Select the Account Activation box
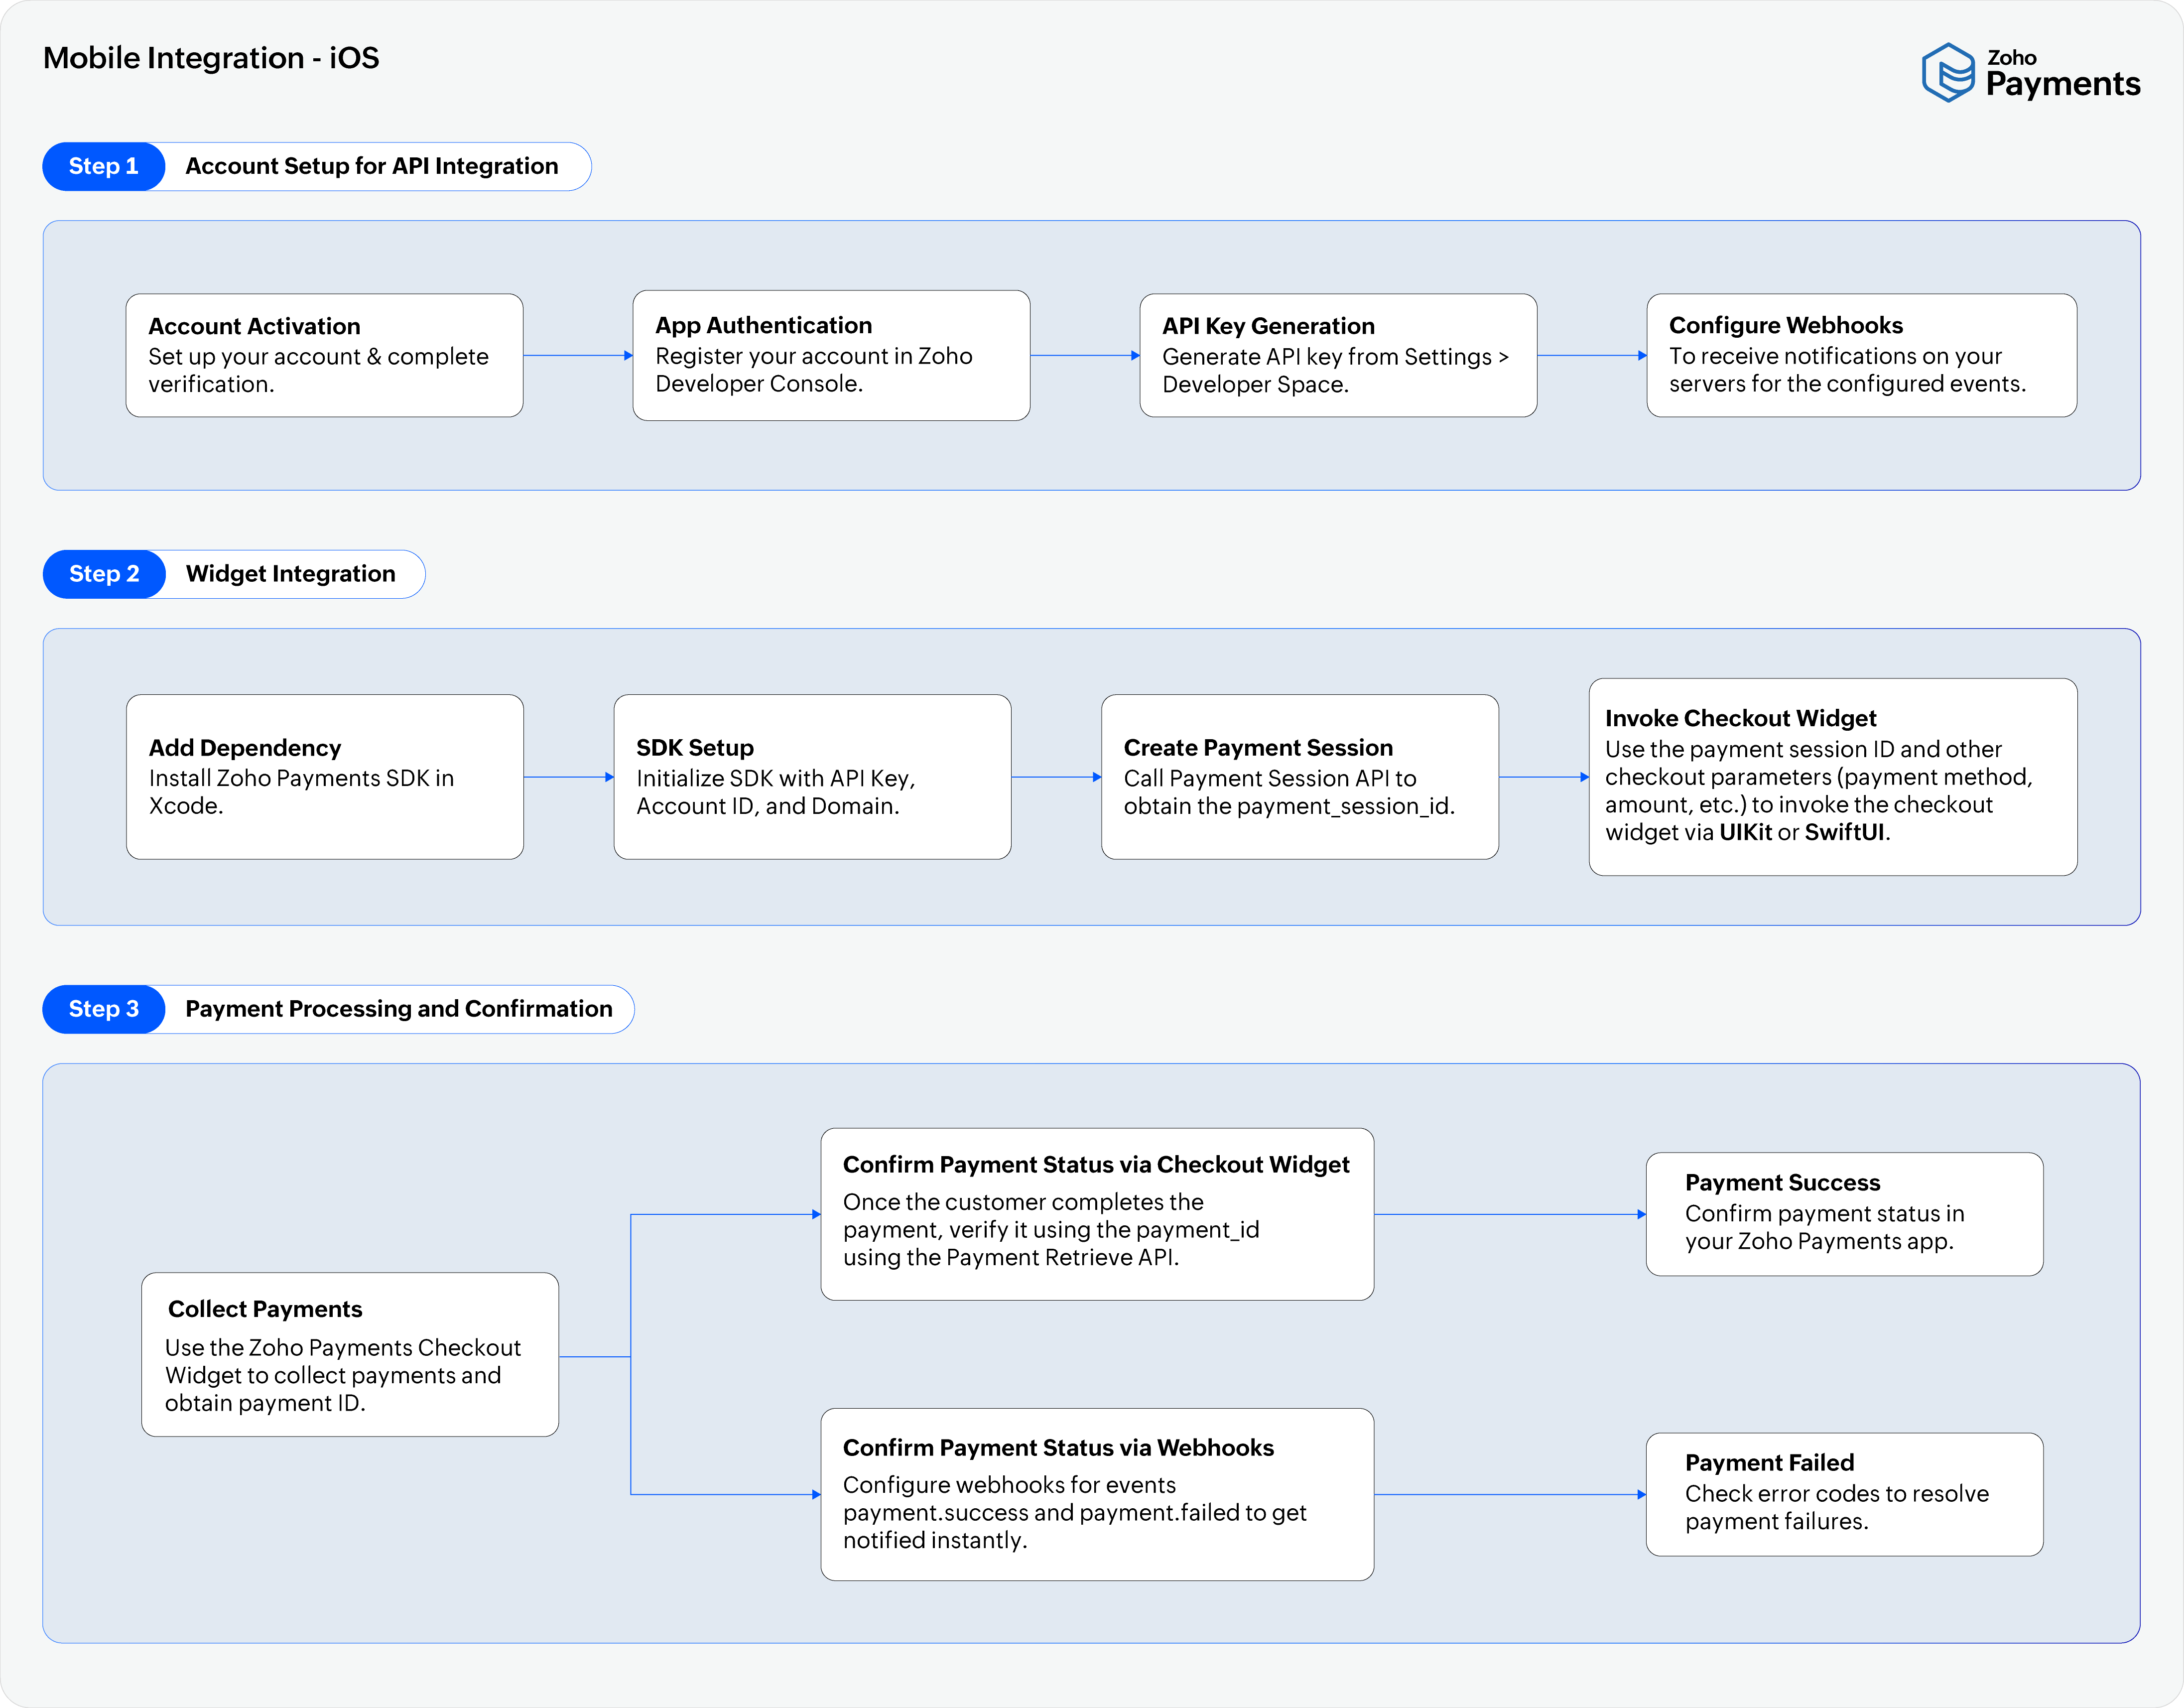The height and width of the screenshot is (1708, 2184). coord(324,355)
